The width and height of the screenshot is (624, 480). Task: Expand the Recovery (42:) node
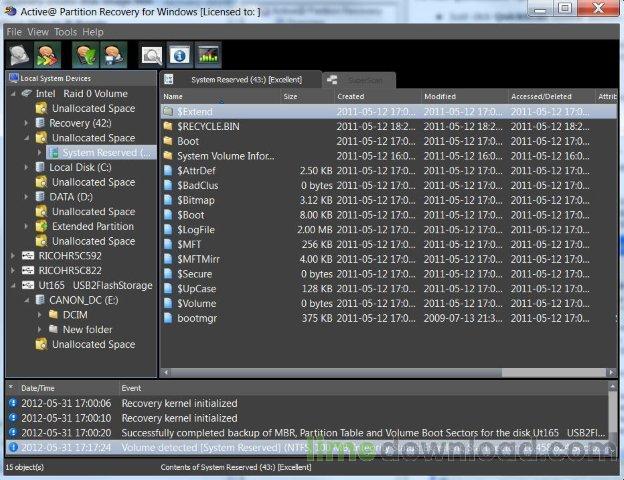point(26,123)
